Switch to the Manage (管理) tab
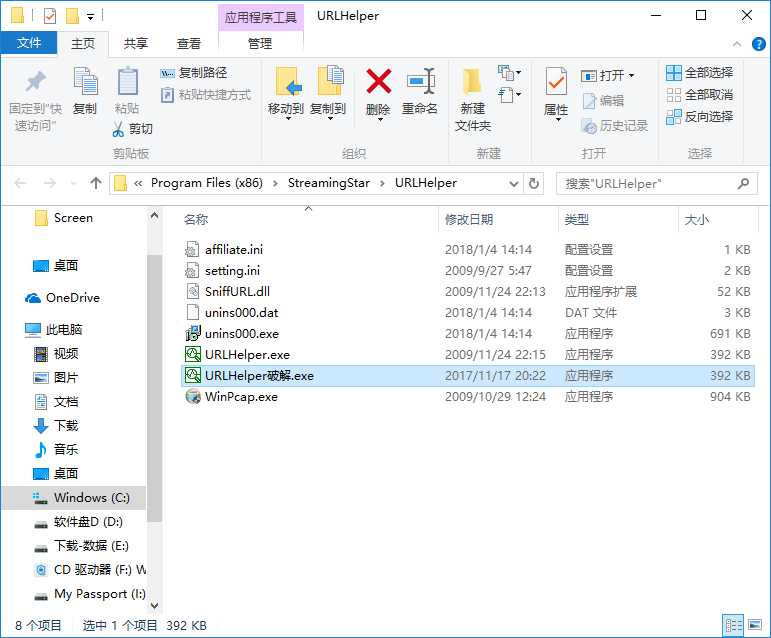The width and height of the screenshot is (771, 638). pos(260,43)
